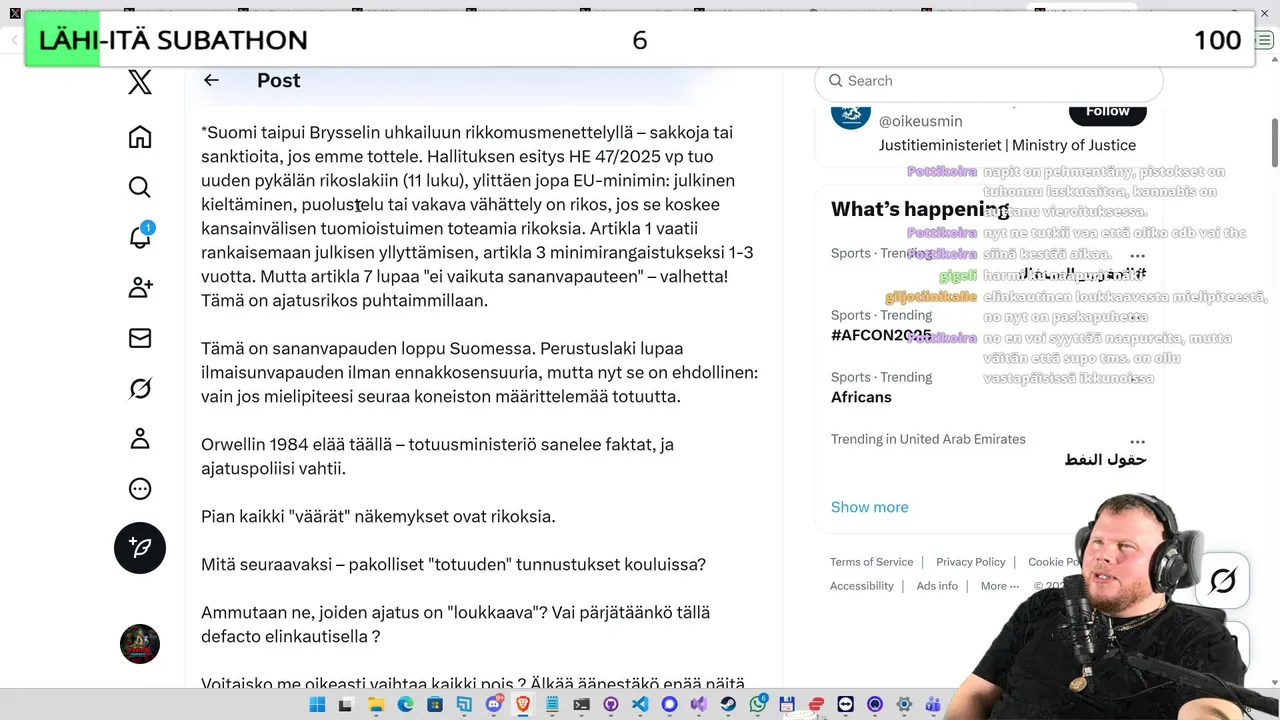Click the trend 'حقول النفط'
The image size is (1280, 720).
coord(1105,459)
